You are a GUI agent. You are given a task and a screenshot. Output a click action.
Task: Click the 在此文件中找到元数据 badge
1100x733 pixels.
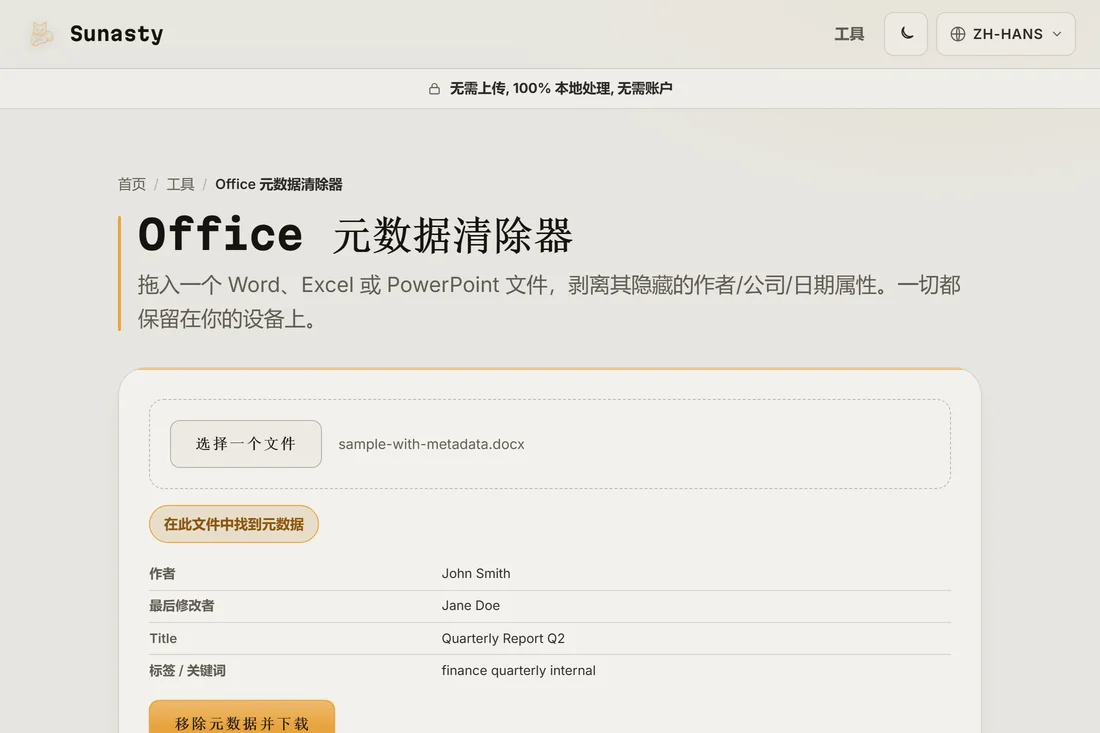point(234,524)
